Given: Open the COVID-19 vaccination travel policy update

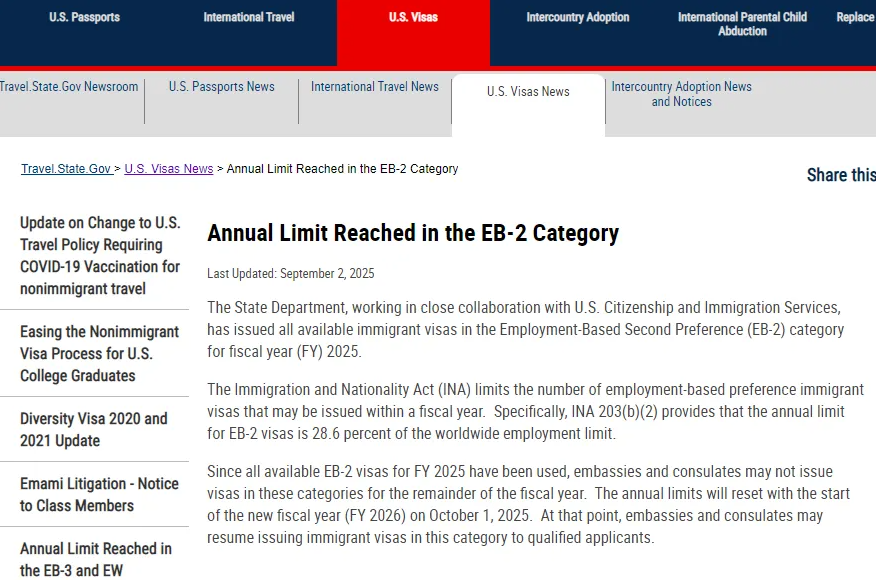Looking at the screenshot, I should coord(100,256).
